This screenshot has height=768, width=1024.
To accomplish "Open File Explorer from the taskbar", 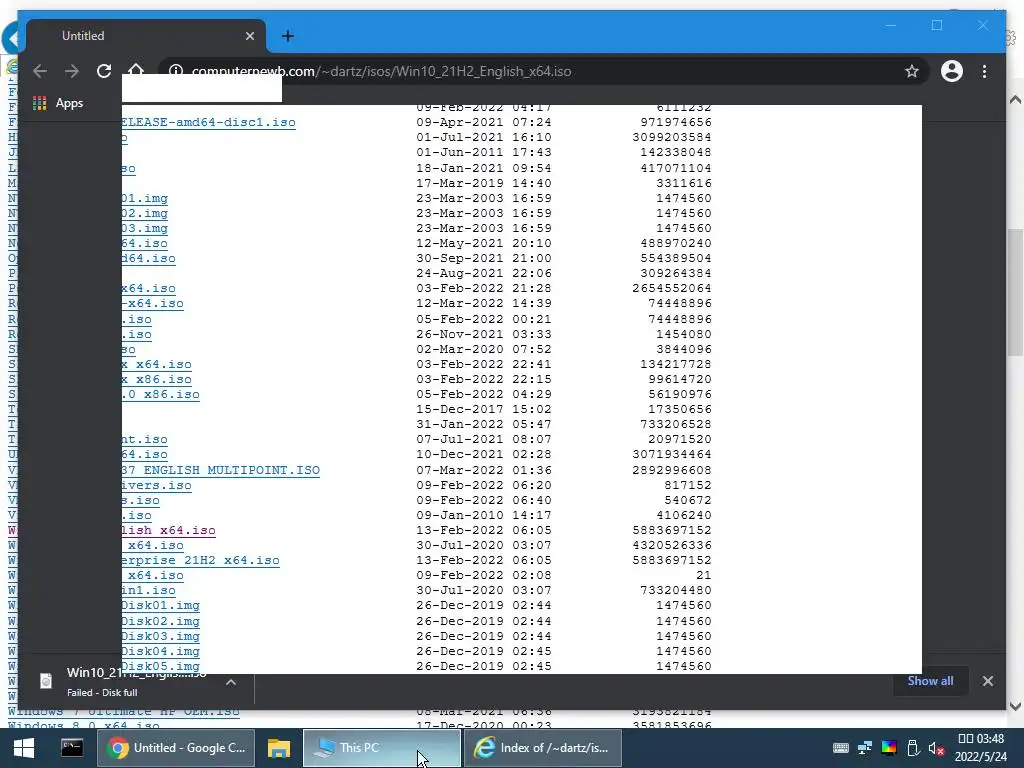I will tap(278, 748).
